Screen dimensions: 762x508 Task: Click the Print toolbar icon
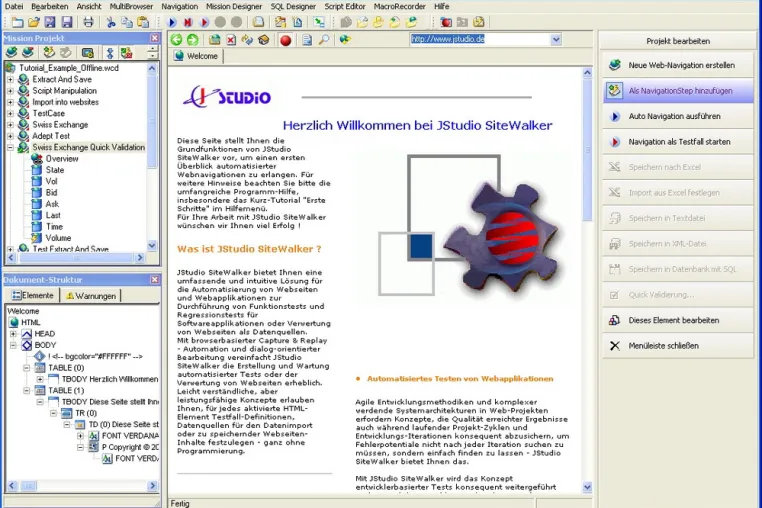(x=88, y=22)
